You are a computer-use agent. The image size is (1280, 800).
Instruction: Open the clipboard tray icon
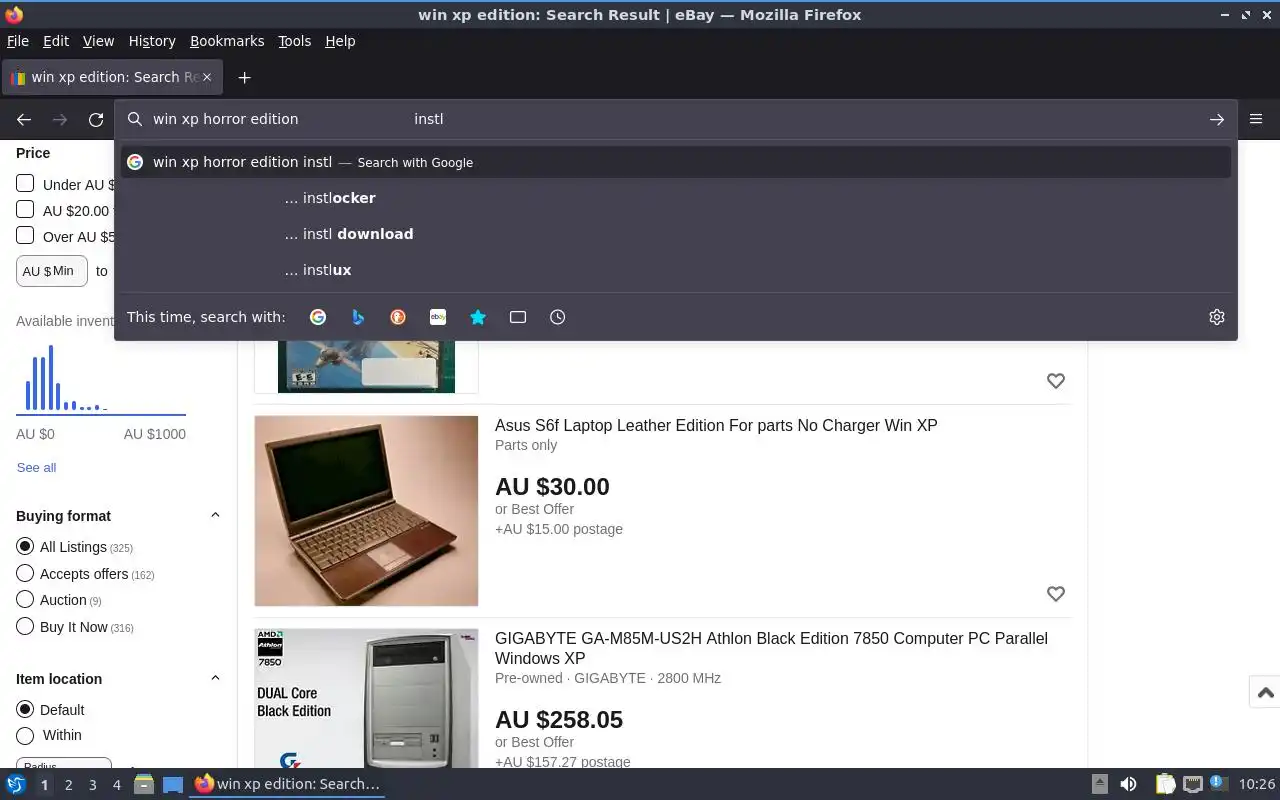point(1166,784)
